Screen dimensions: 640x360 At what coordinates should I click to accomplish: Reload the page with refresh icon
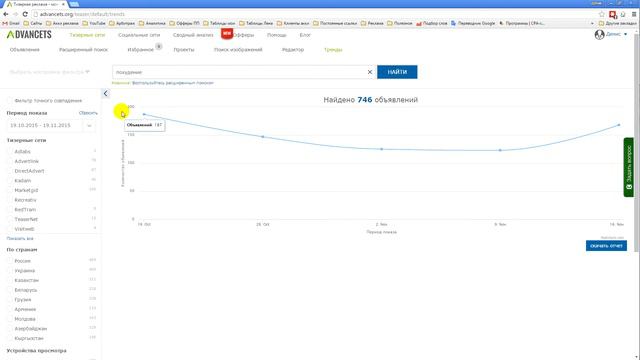pyautogui.click(x=25, y=14)
